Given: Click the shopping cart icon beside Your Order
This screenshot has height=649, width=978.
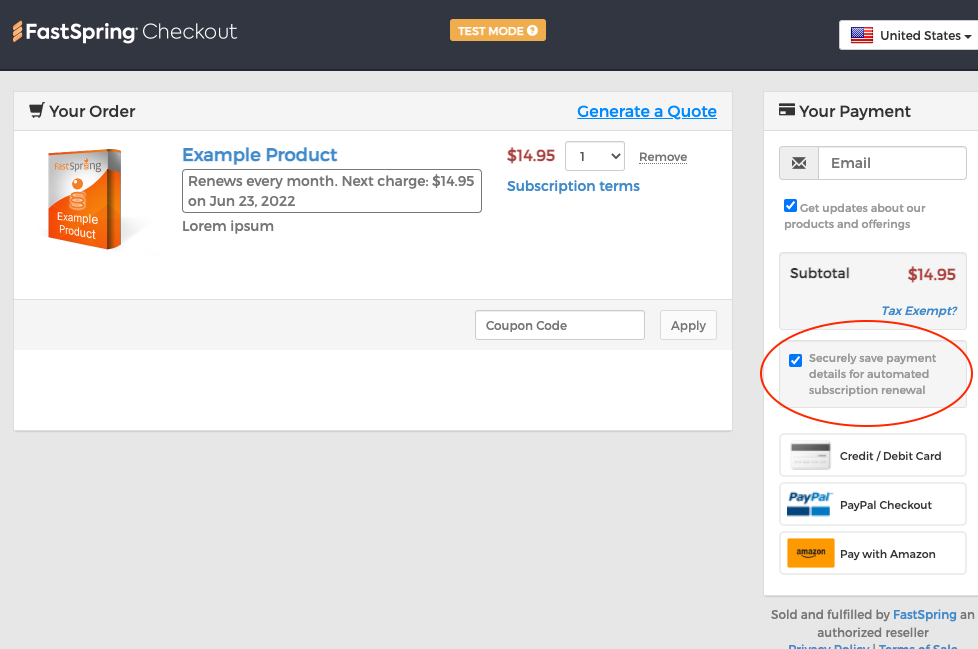Looking at the screenshot, I should [x=36, y=110].
